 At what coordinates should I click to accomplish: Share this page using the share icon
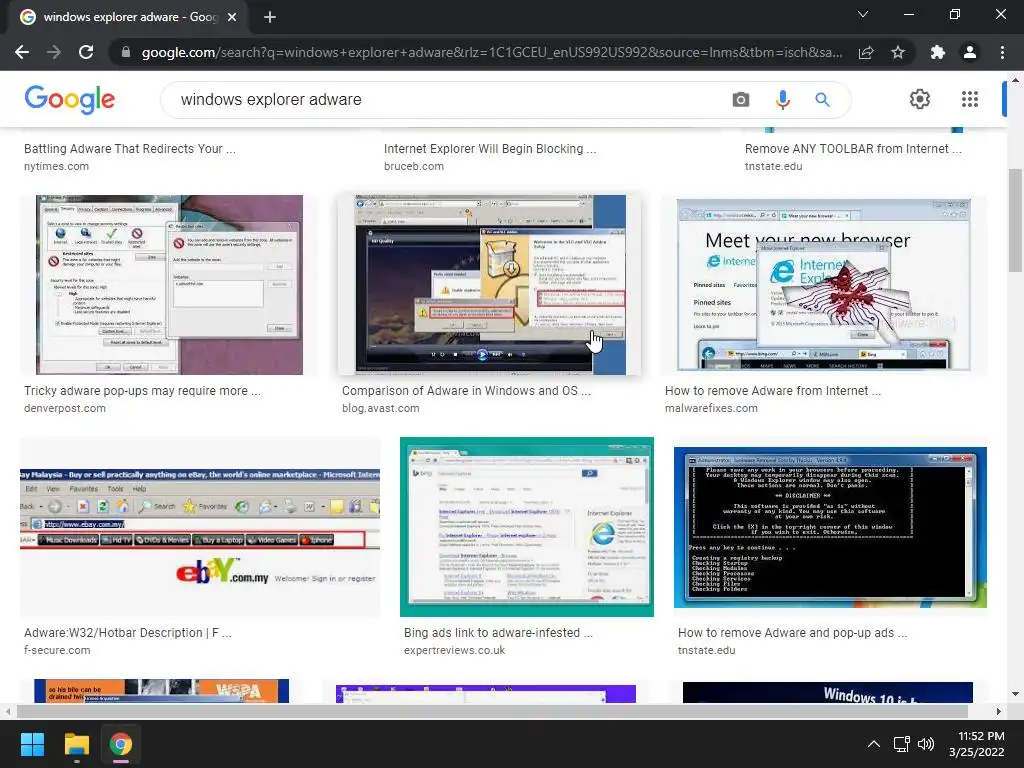(866, 52)
